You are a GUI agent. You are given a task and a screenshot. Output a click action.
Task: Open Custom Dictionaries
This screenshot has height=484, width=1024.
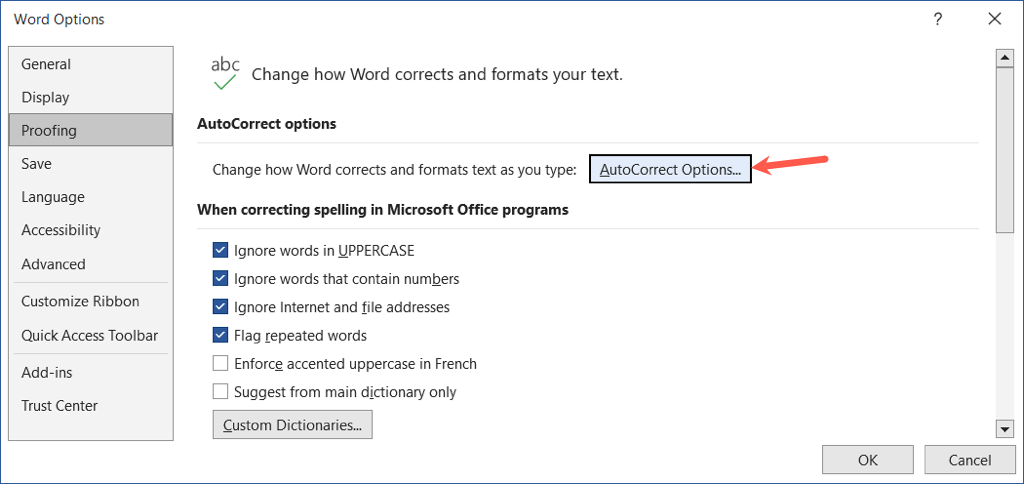293,425
